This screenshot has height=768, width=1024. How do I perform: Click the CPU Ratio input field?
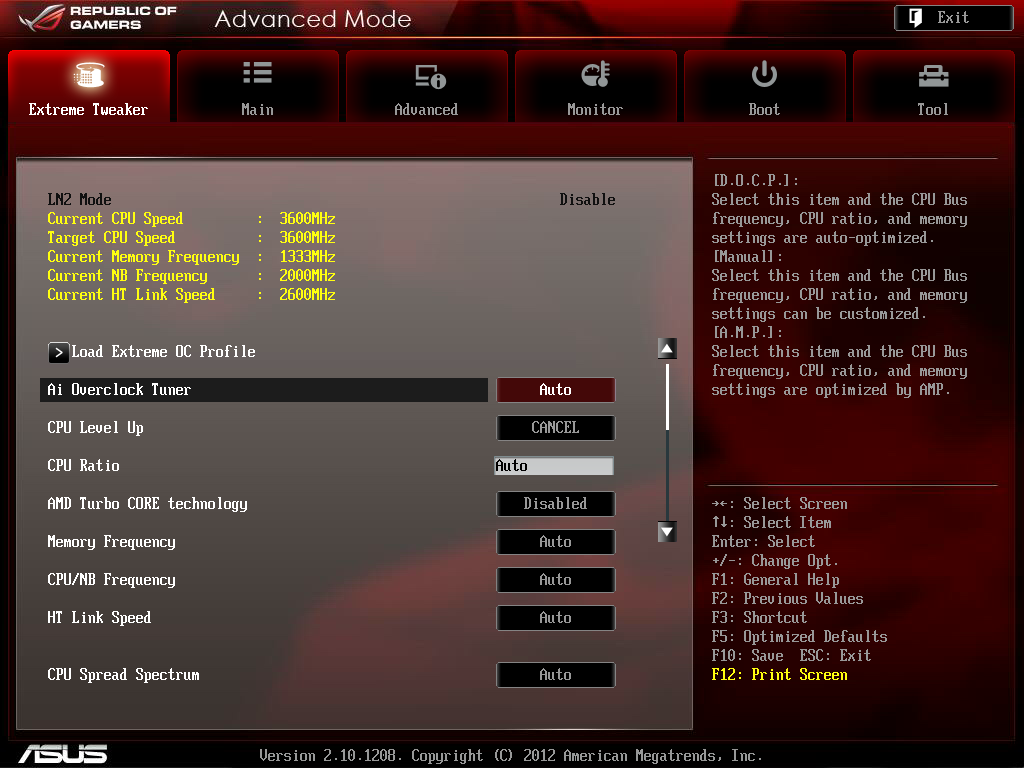[x=554, y=466]
